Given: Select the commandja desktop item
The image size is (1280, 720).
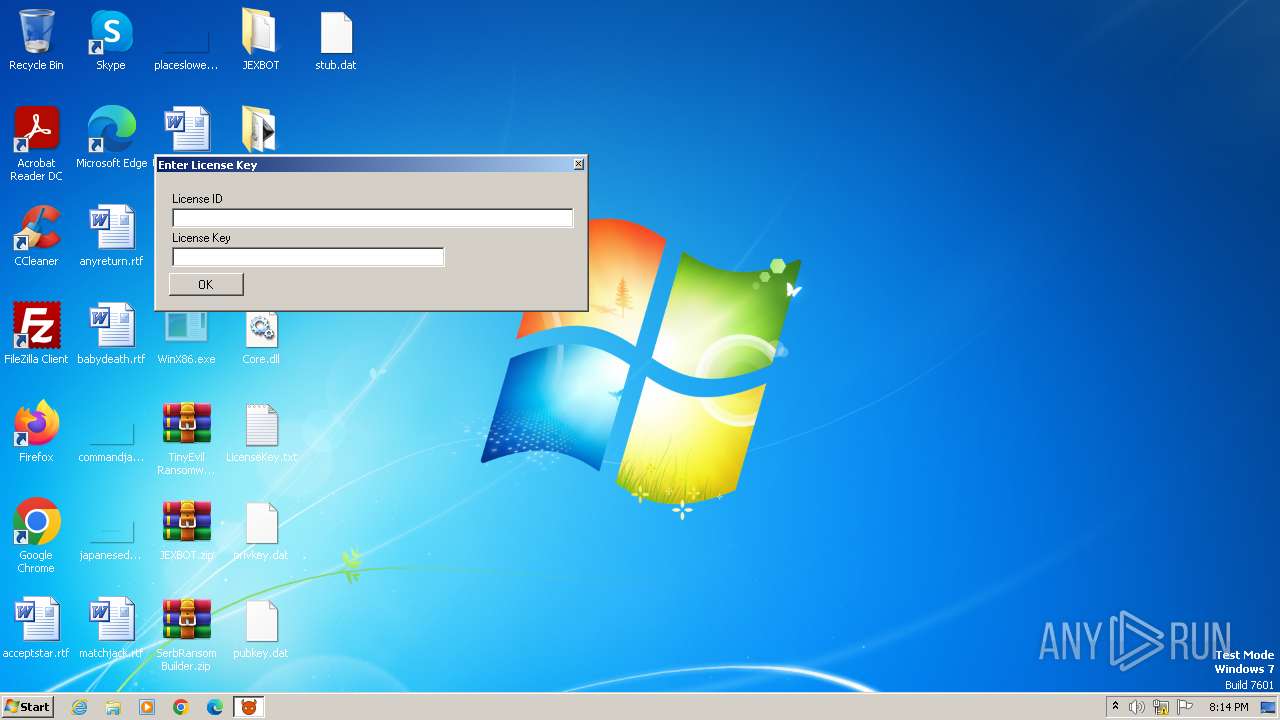Looking at the screenshot, I should tap(111, 440).
